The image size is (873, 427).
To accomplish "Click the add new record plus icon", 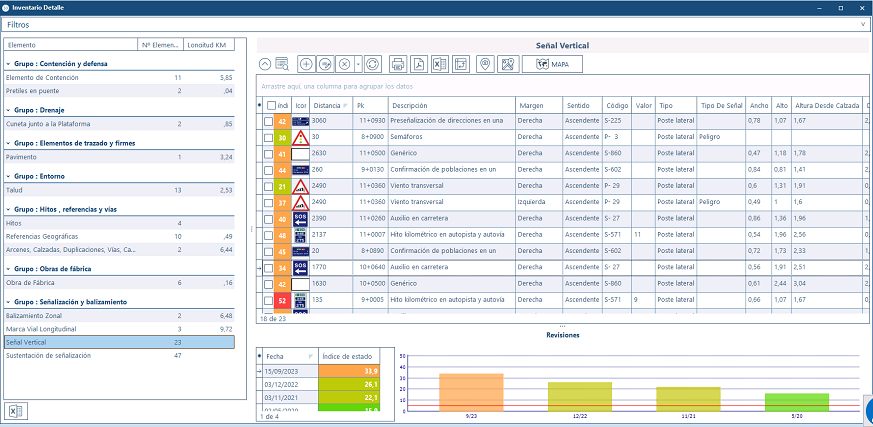I will click(x=305, y=64).
